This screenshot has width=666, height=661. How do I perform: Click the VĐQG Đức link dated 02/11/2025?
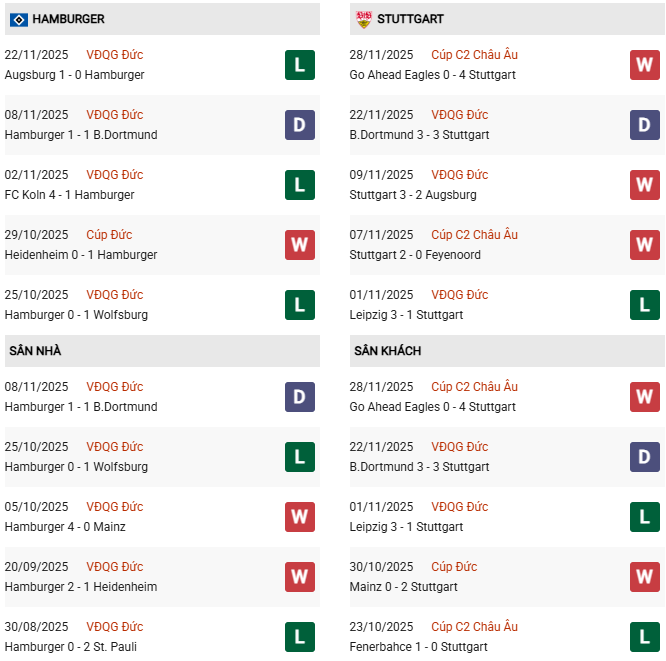pos(114,175)
